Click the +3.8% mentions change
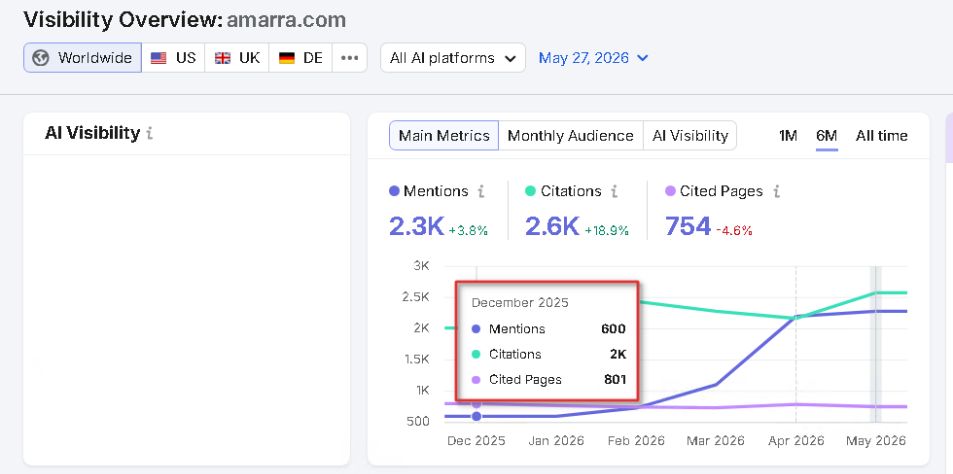Screen dimensions: 953x474 point(468,231)
